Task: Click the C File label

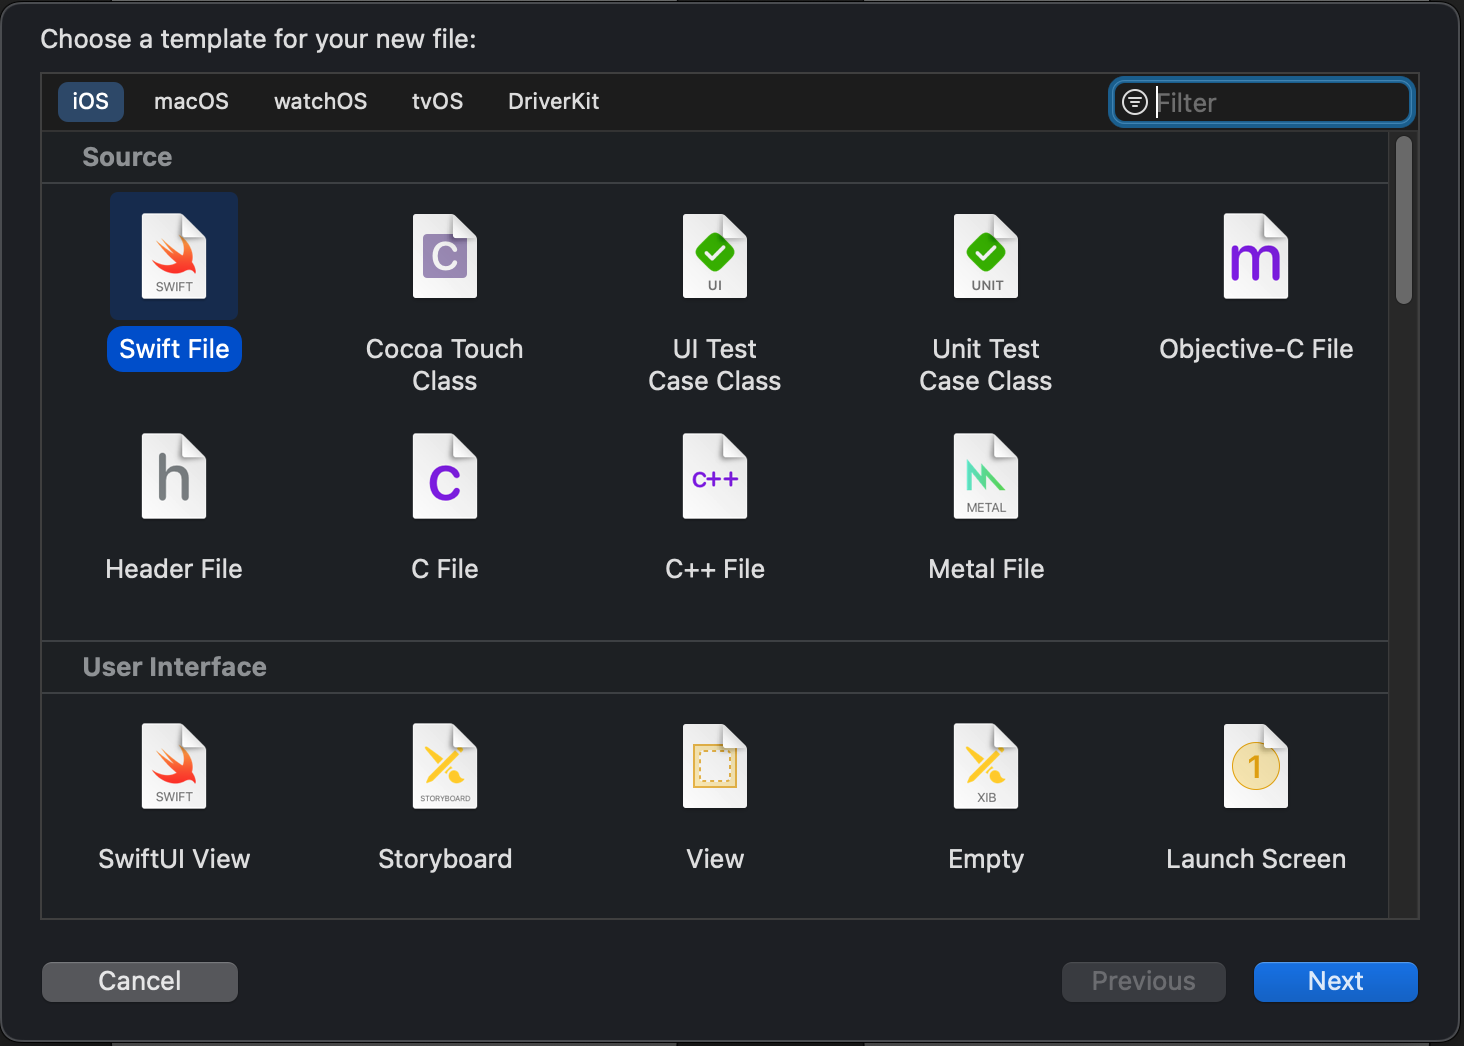Action: 445,569
